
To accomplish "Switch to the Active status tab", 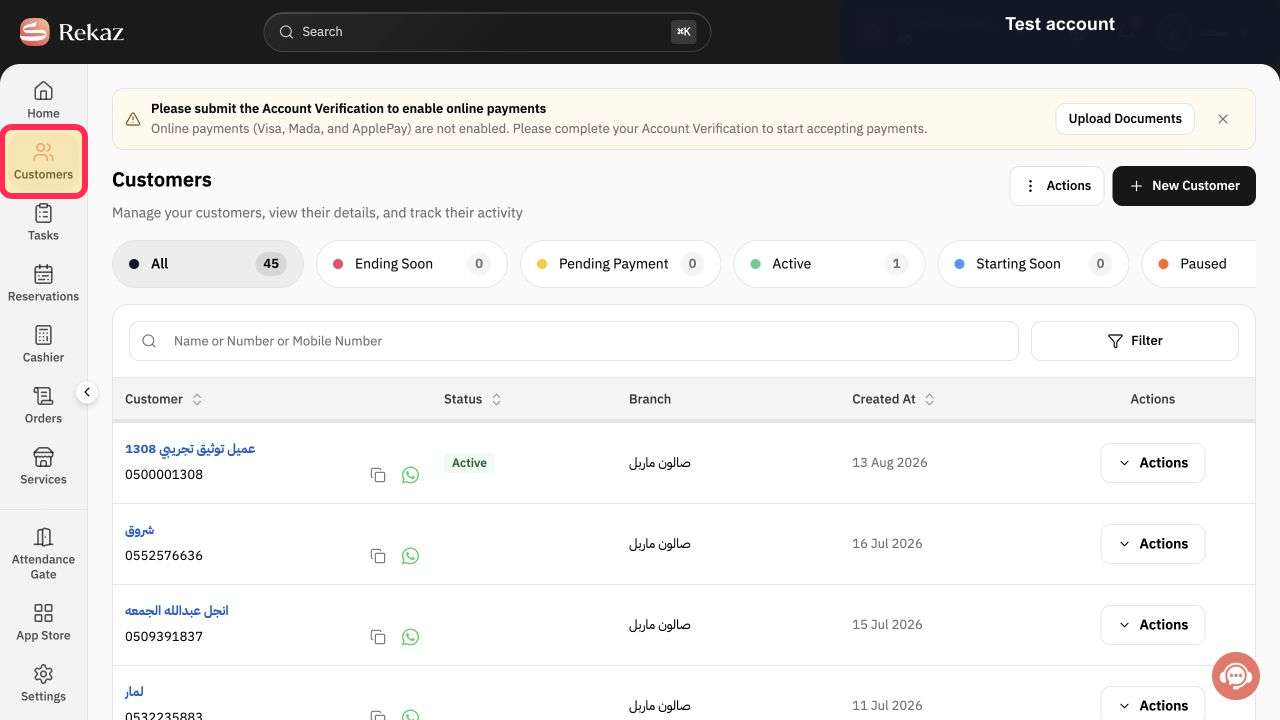I will coord(829,264).
